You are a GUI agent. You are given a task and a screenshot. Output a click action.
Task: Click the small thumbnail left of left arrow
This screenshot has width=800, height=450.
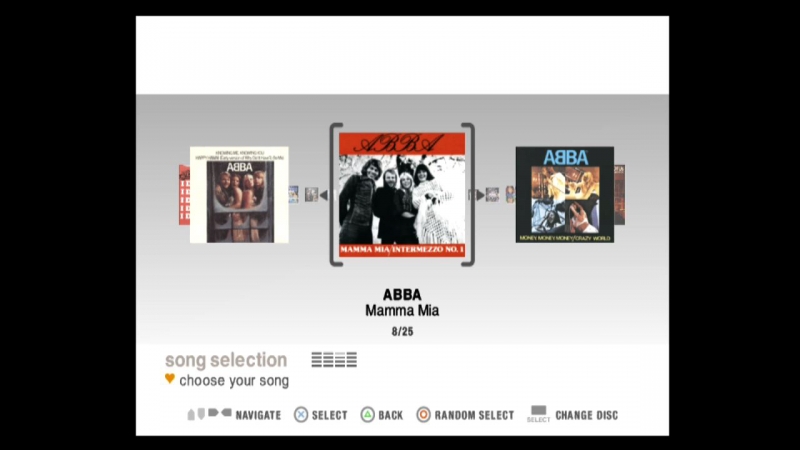311,194
